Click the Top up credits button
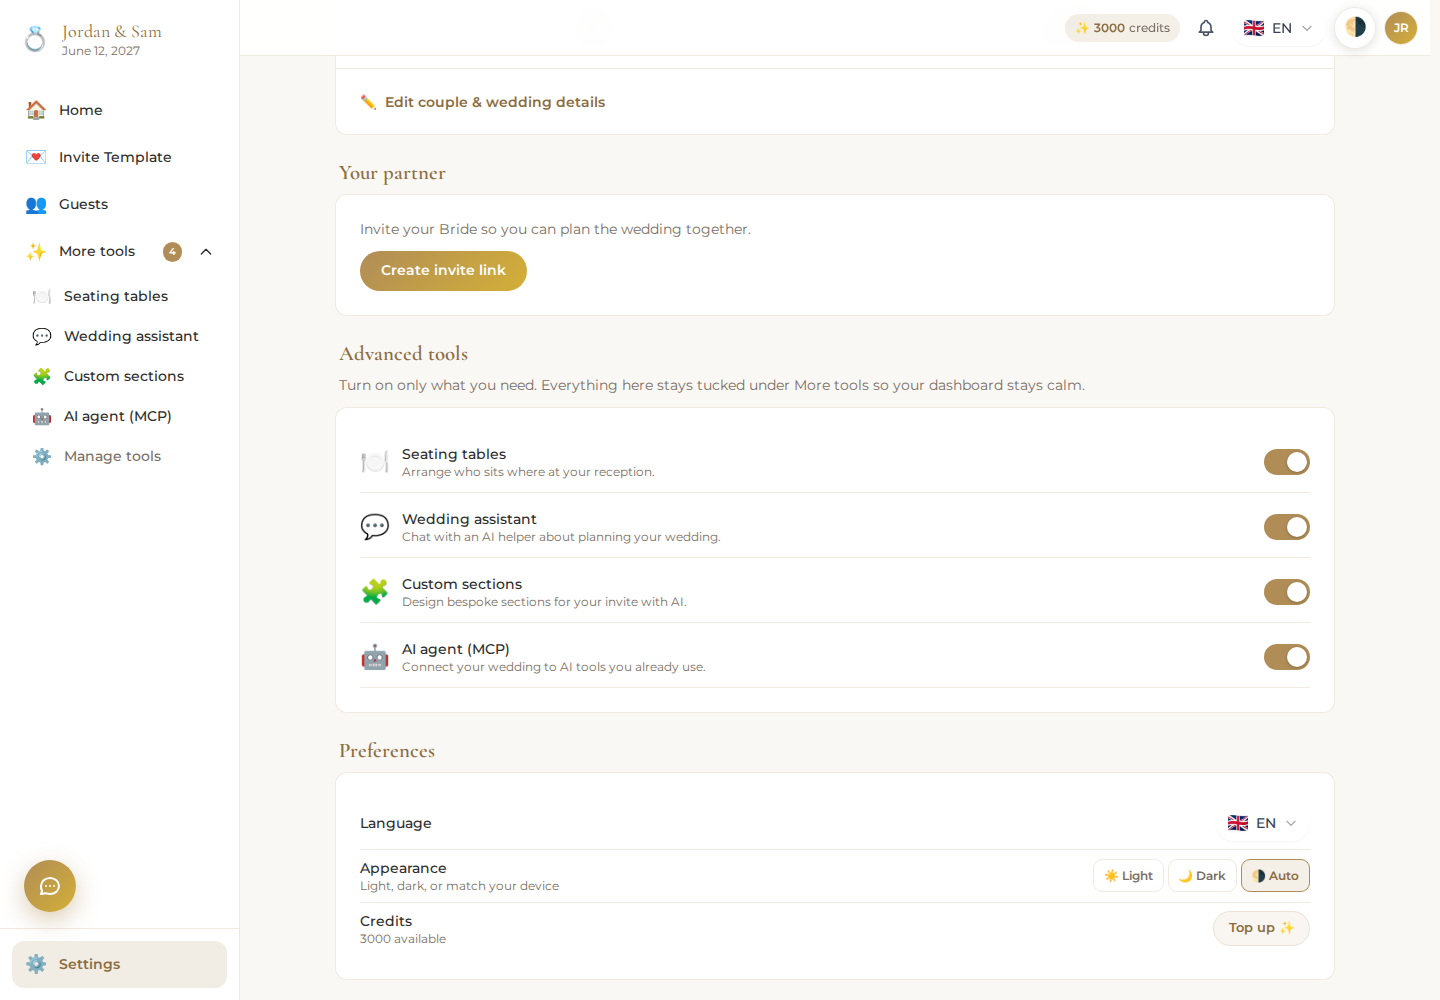The image size is (1440, 1000). [x=1261, y=928]
